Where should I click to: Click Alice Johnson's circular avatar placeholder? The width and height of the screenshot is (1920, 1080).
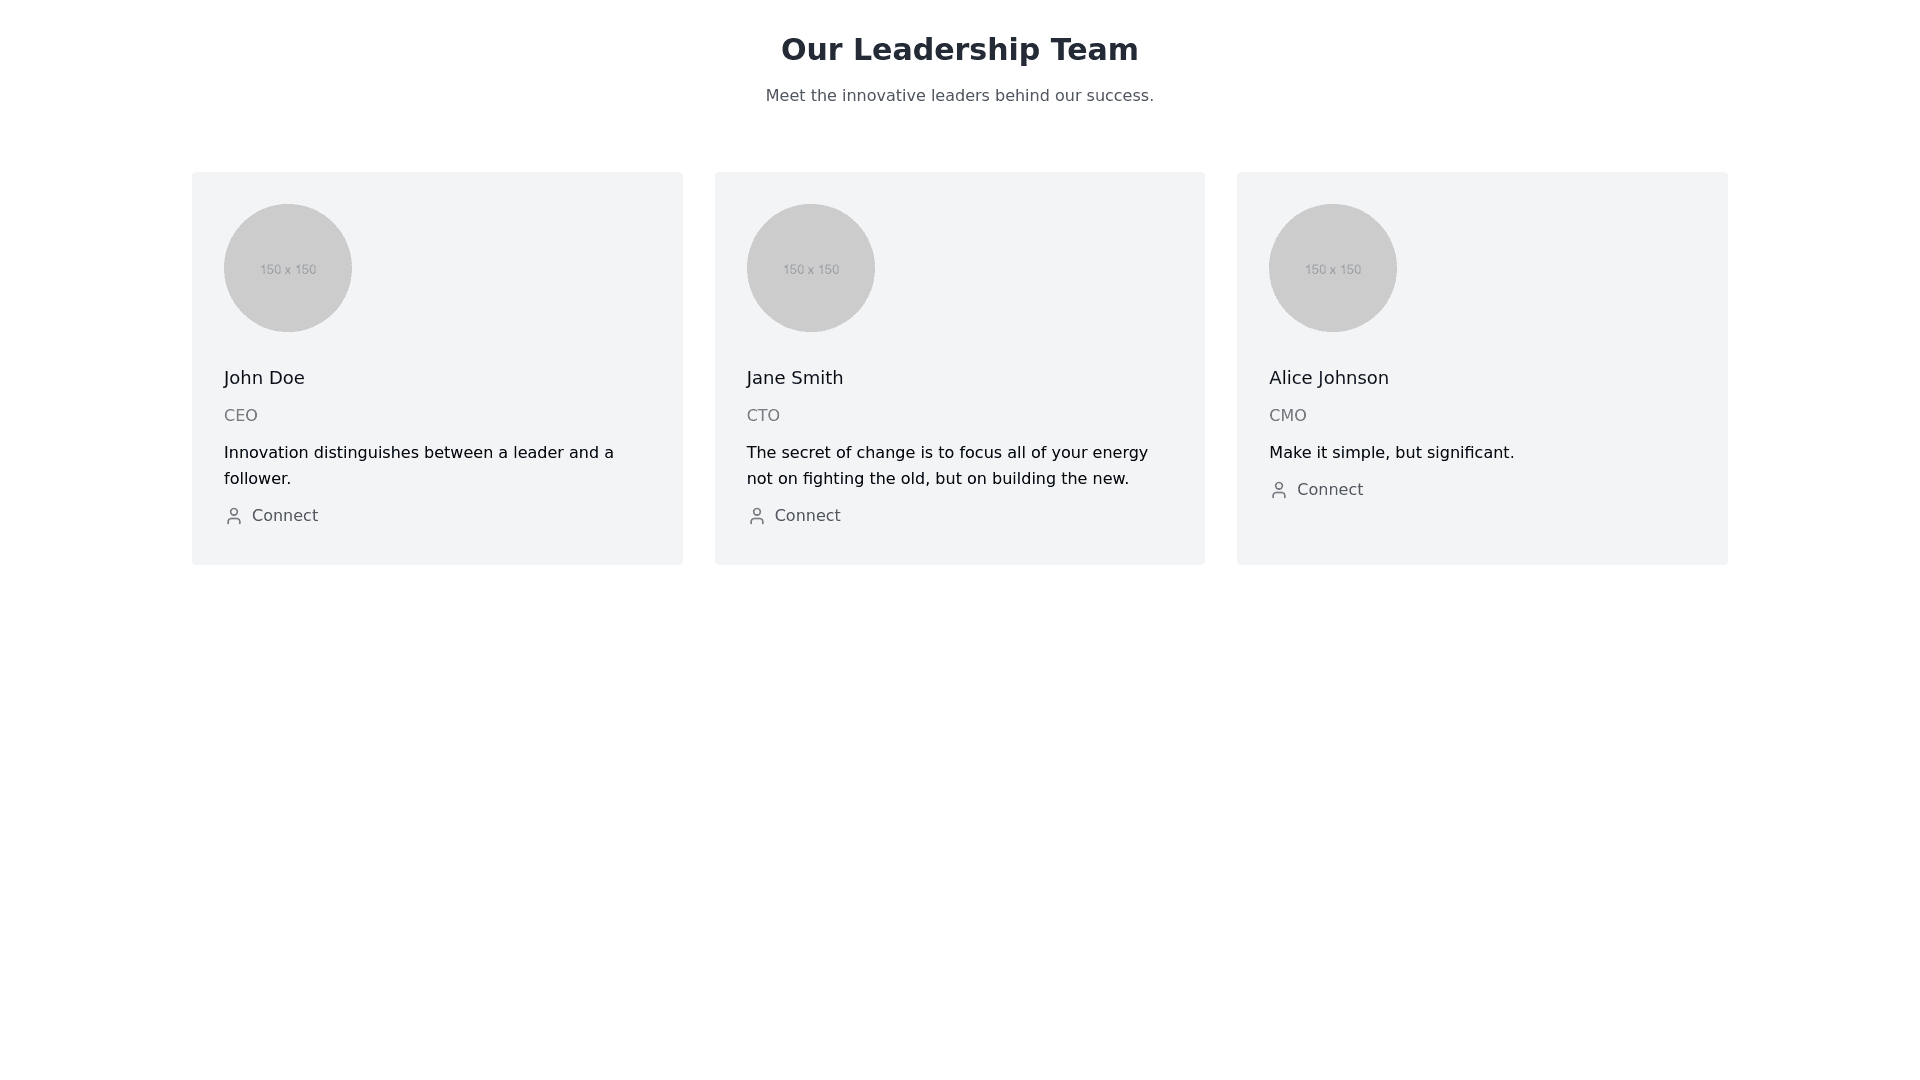pyautogui.click(x=1333, y=268)
